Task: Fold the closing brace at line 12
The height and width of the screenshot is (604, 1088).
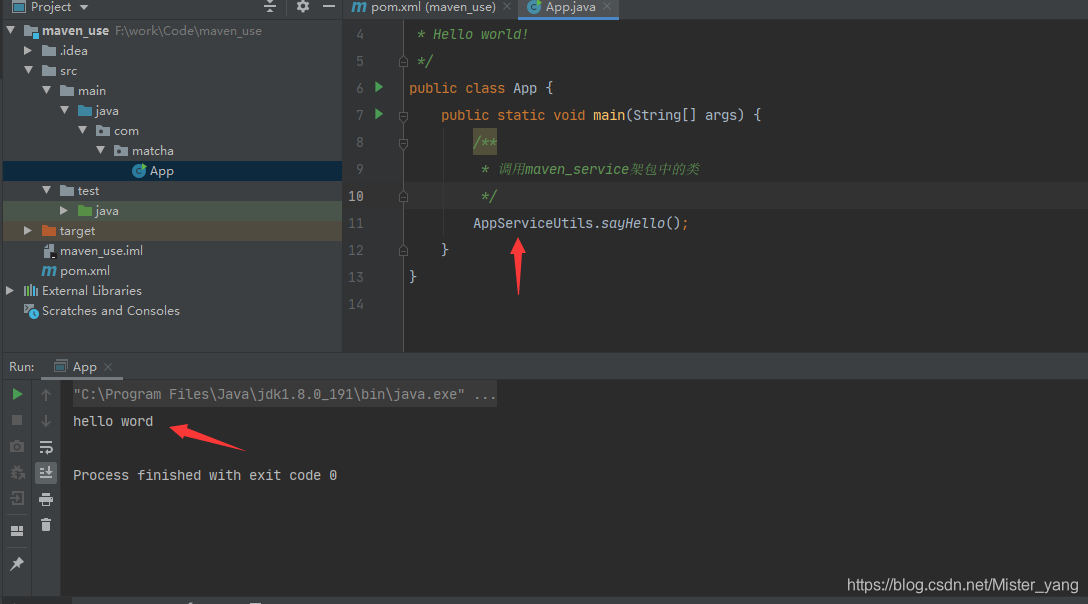Action: point(403,251)
